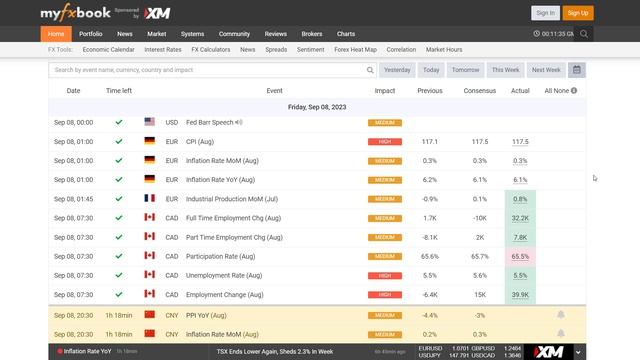Filter events to Next Week

pyautogui.click(x=546, y=70)
